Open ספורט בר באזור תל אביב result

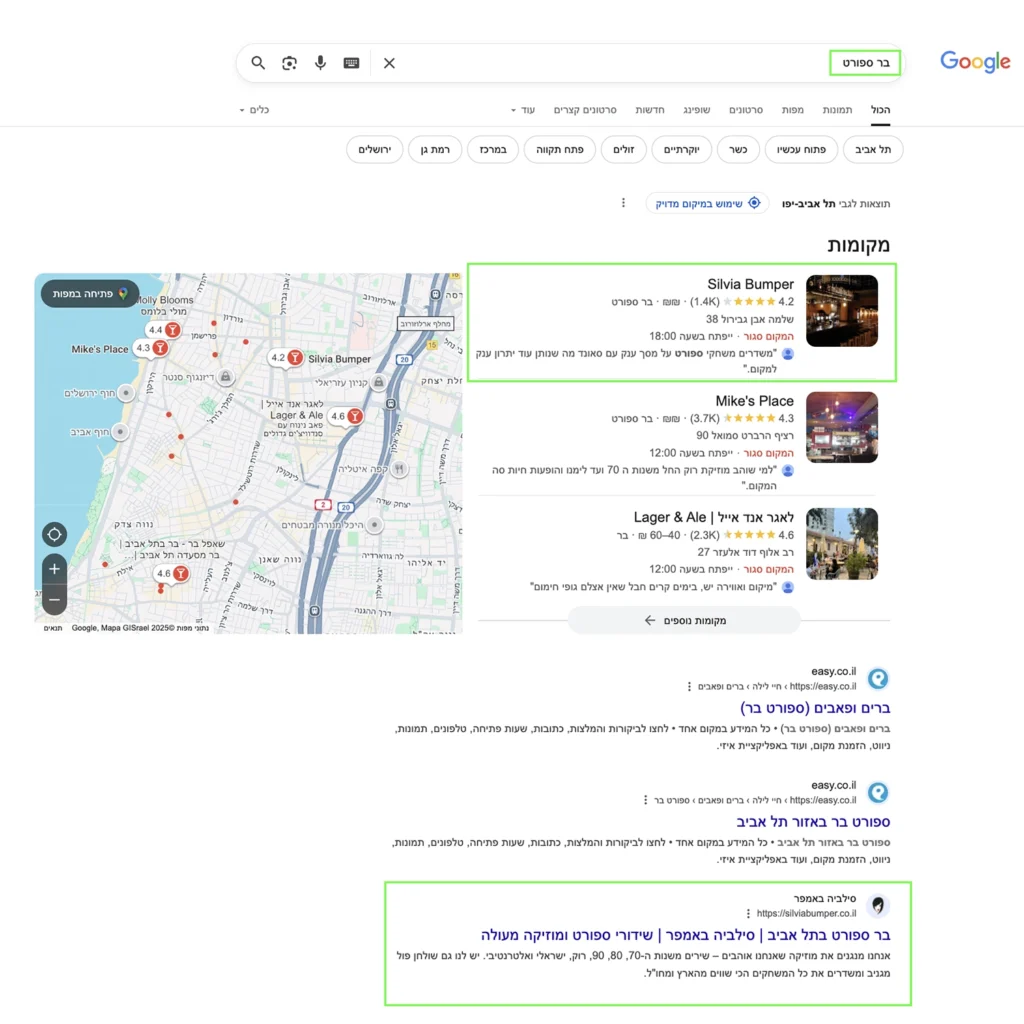(x=813, y=821)
